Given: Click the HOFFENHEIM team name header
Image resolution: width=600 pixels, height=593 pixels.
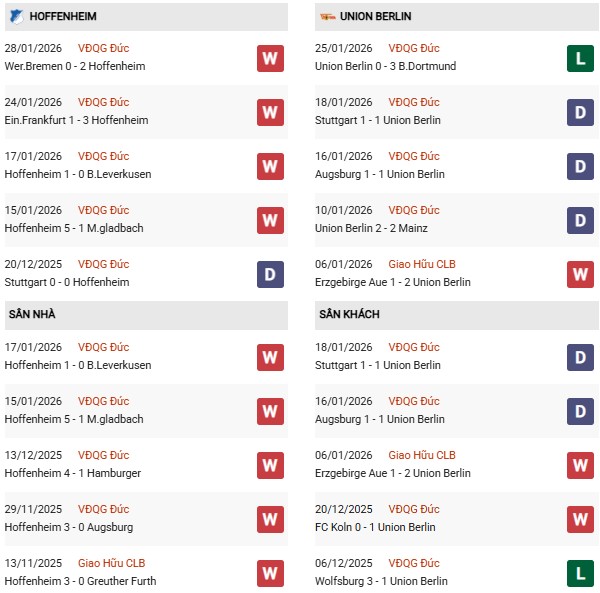Looking at the screenshot, I should pyautogui.click(x=63, y=17).
